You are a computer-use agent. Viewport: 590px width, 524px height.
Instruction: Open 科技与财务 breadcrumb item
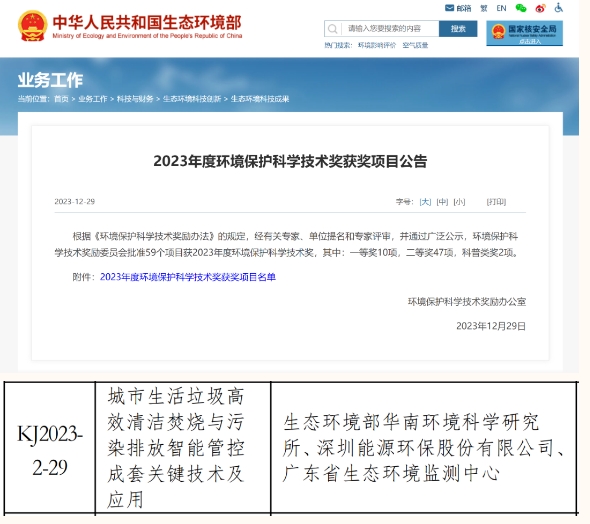135,99
